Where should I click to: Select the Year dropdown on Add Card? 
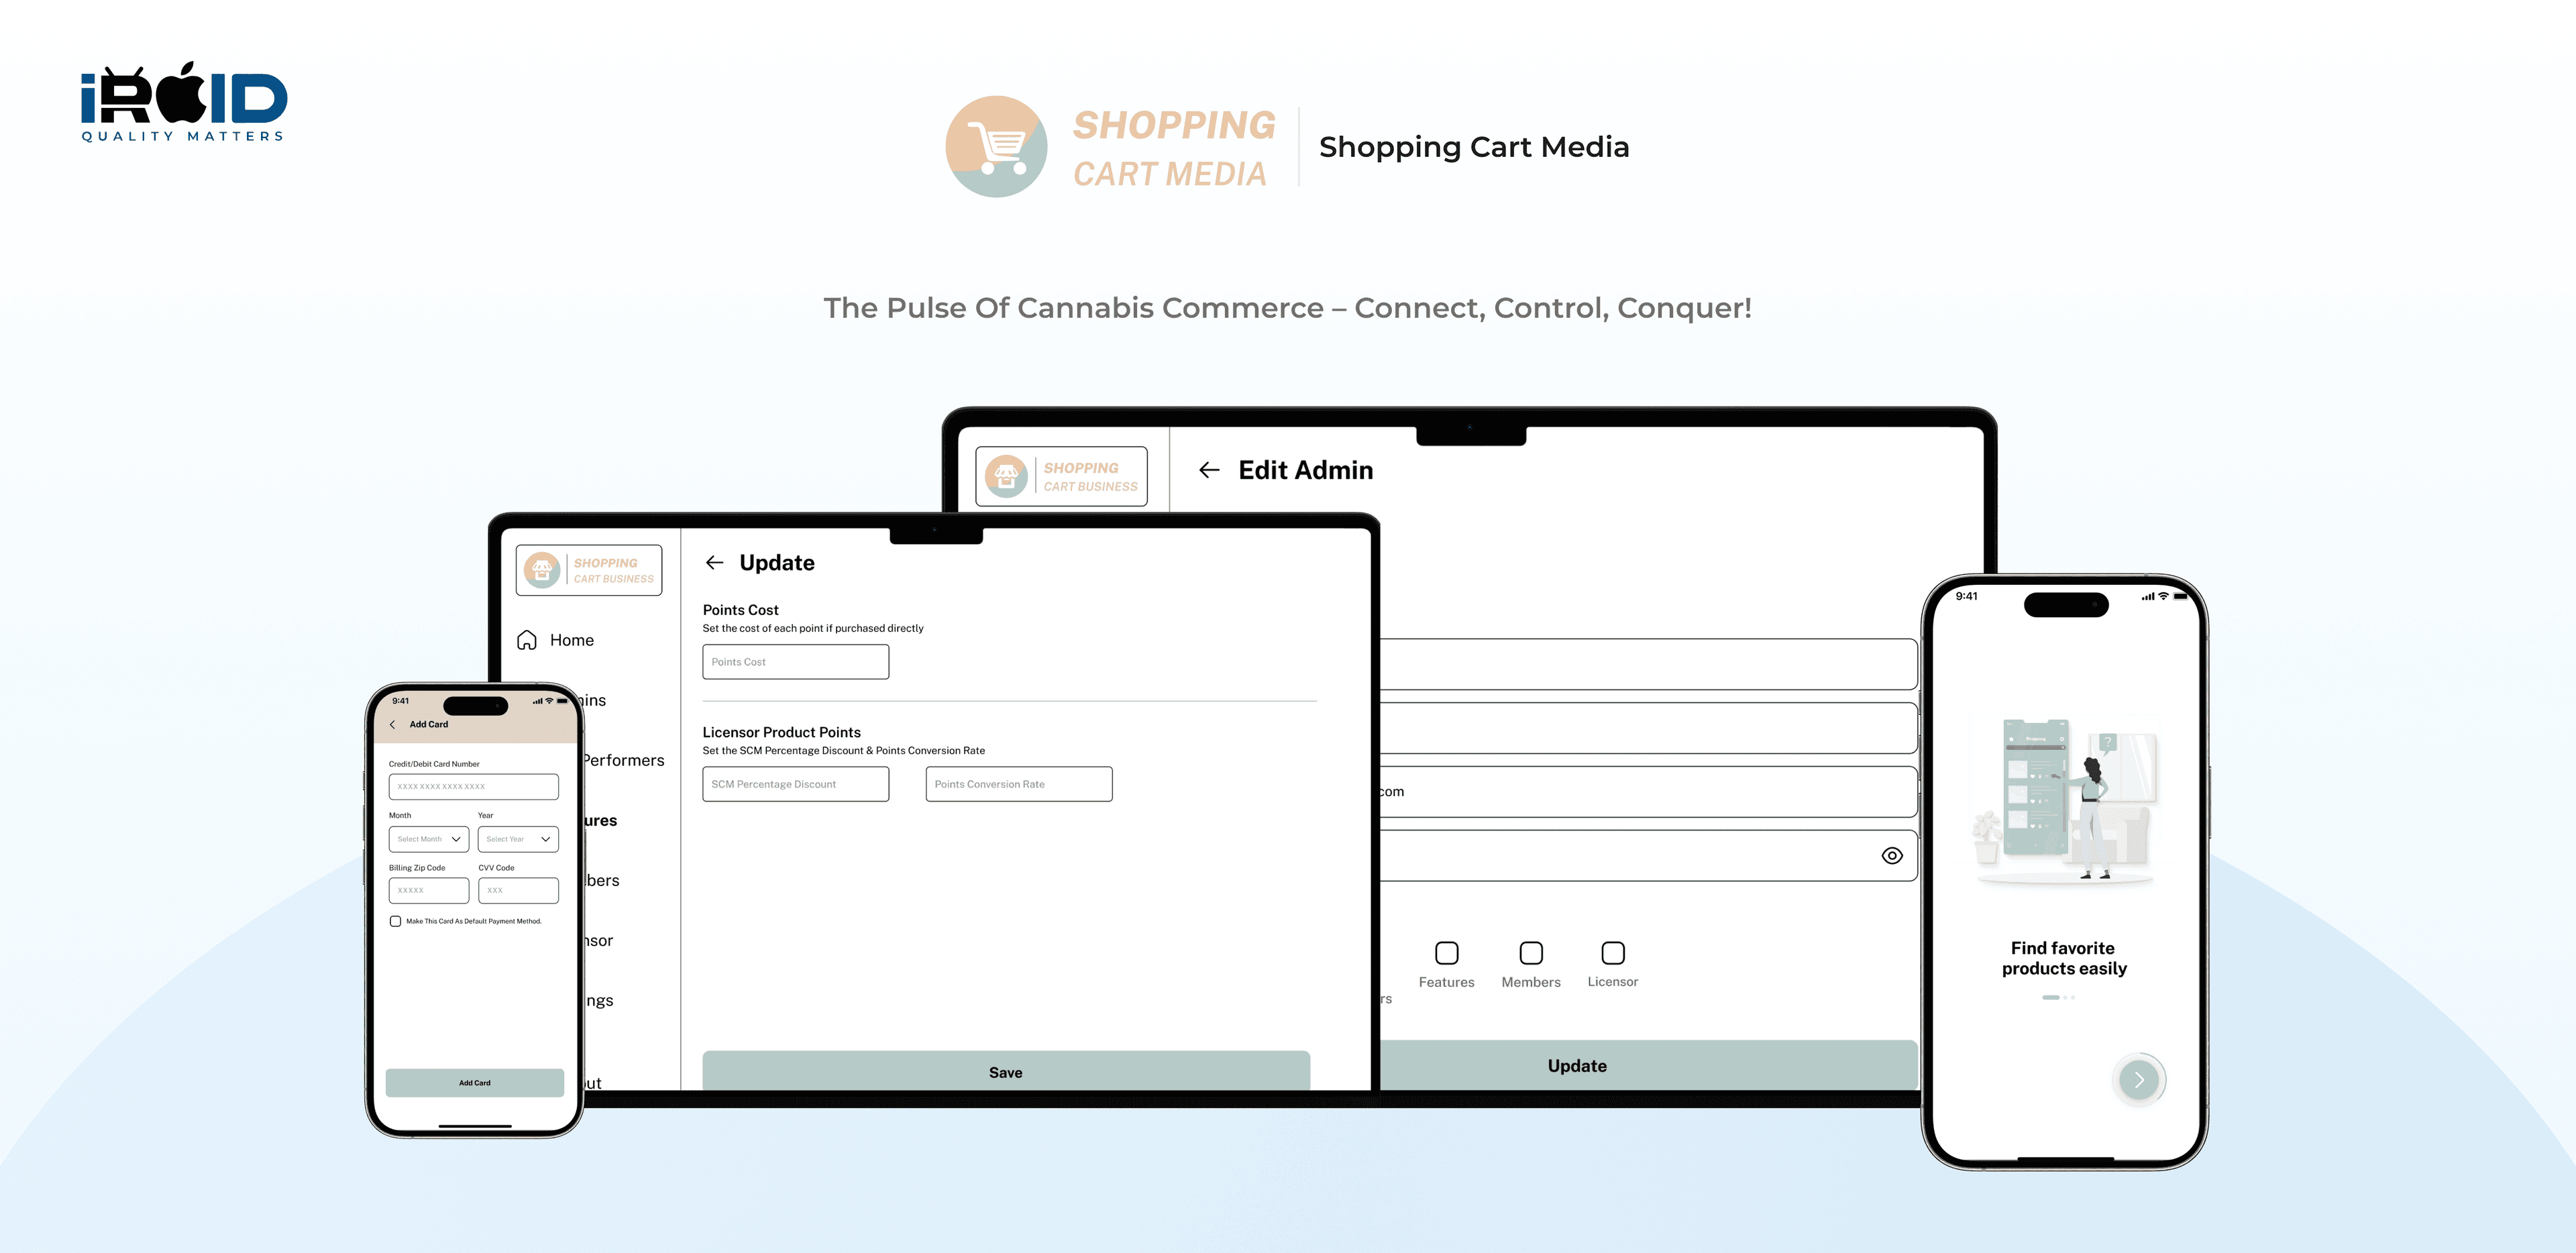coord(515,839)
